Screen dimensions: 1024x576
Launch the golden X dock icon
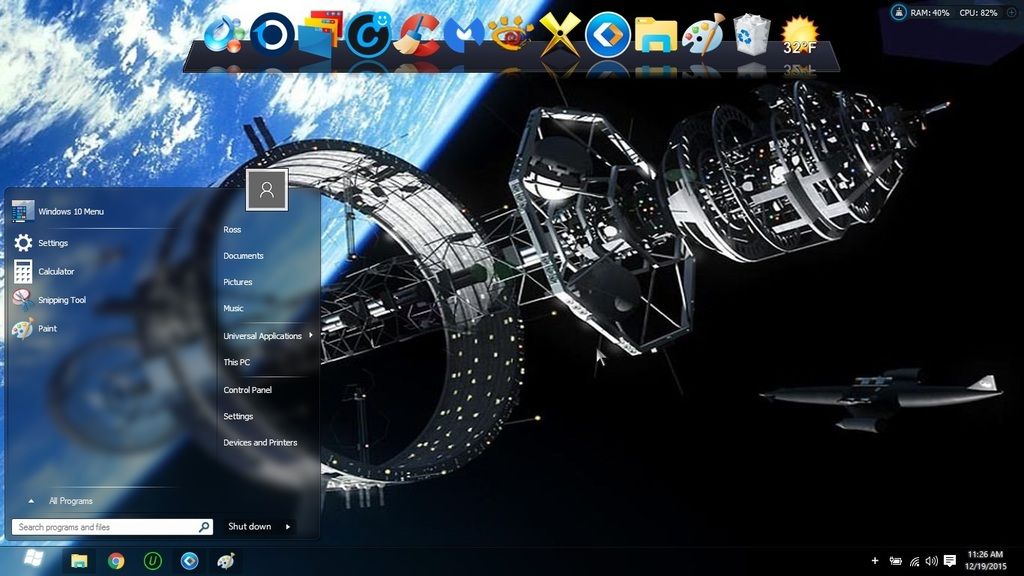[560, 34]
